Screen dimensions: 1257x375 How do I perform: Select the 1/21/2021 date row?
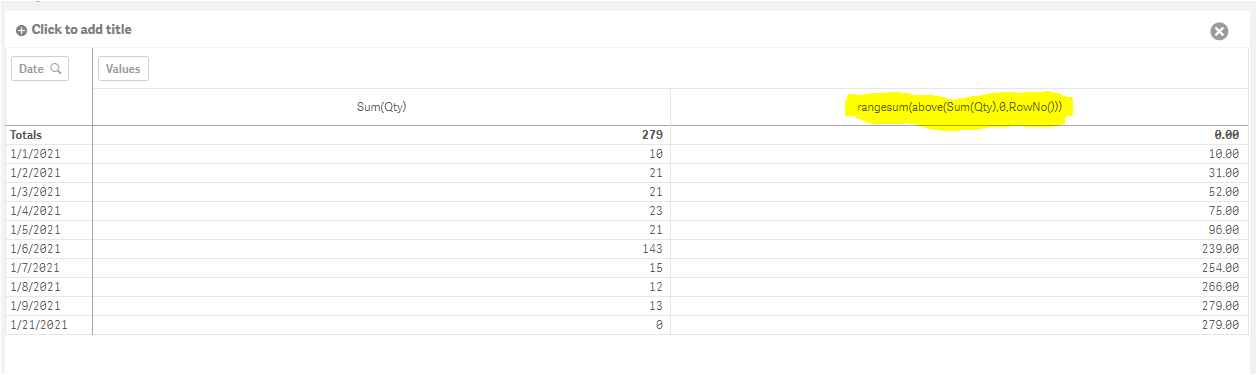click(x=628, y=325)
